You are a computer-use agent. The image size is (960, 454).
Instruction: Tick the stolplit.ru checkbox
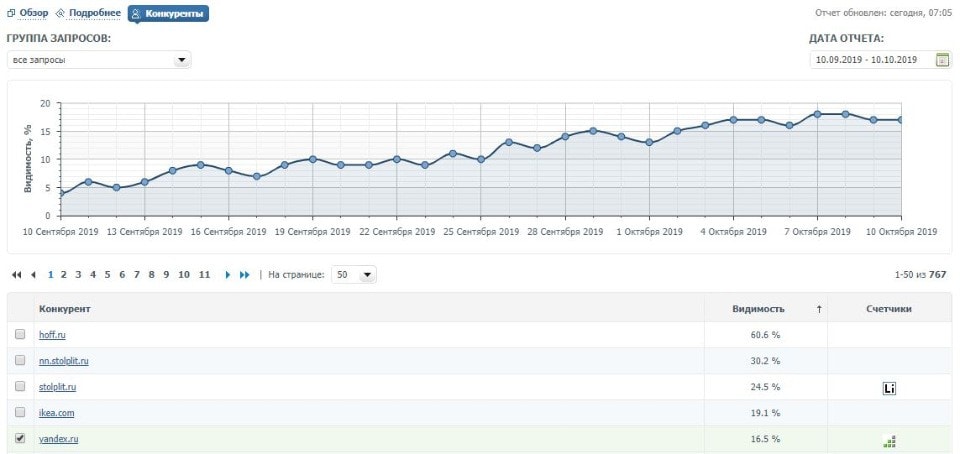click(x=20, y=387)
